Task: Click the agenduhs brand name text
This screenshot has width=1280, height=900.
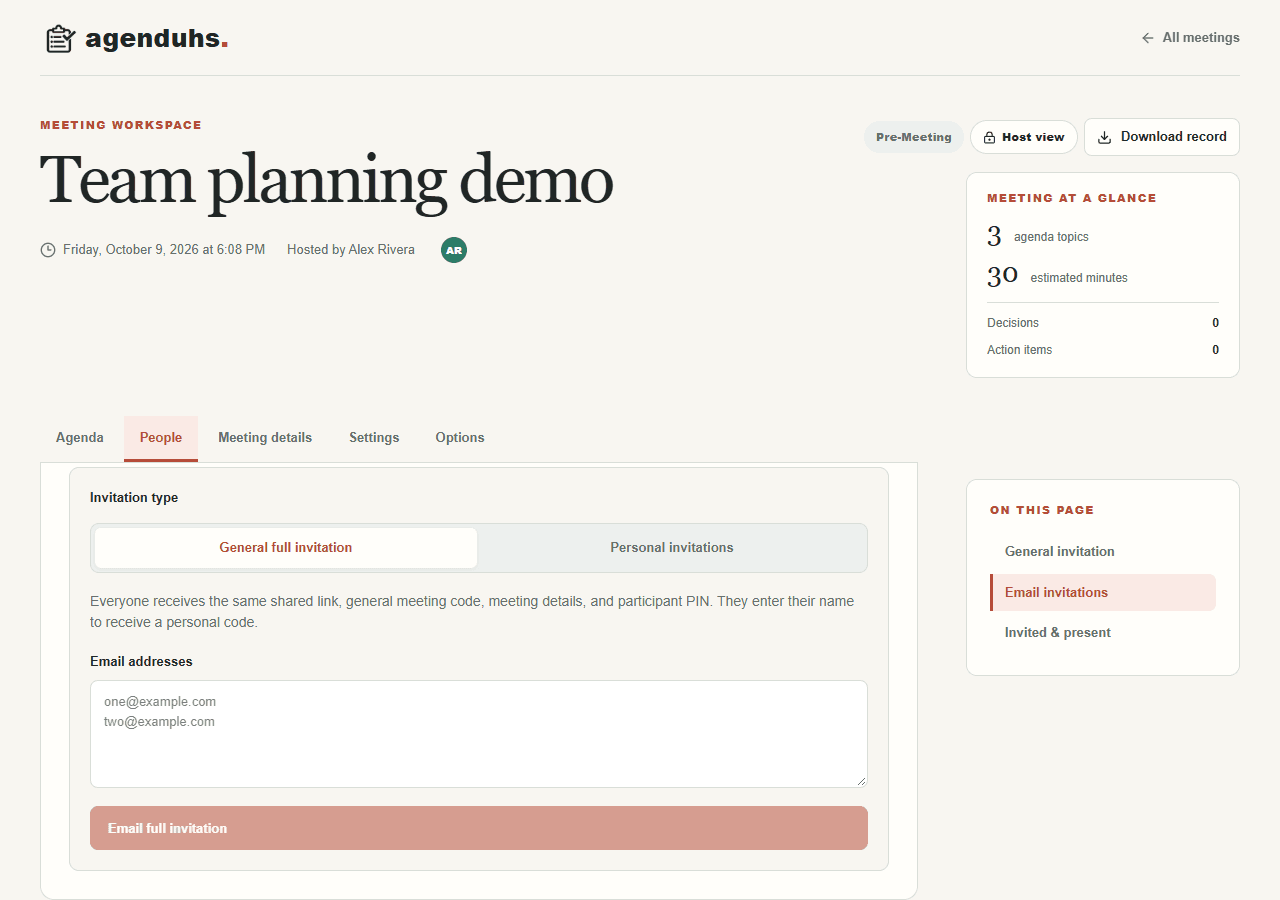Action: pos(156,39)
